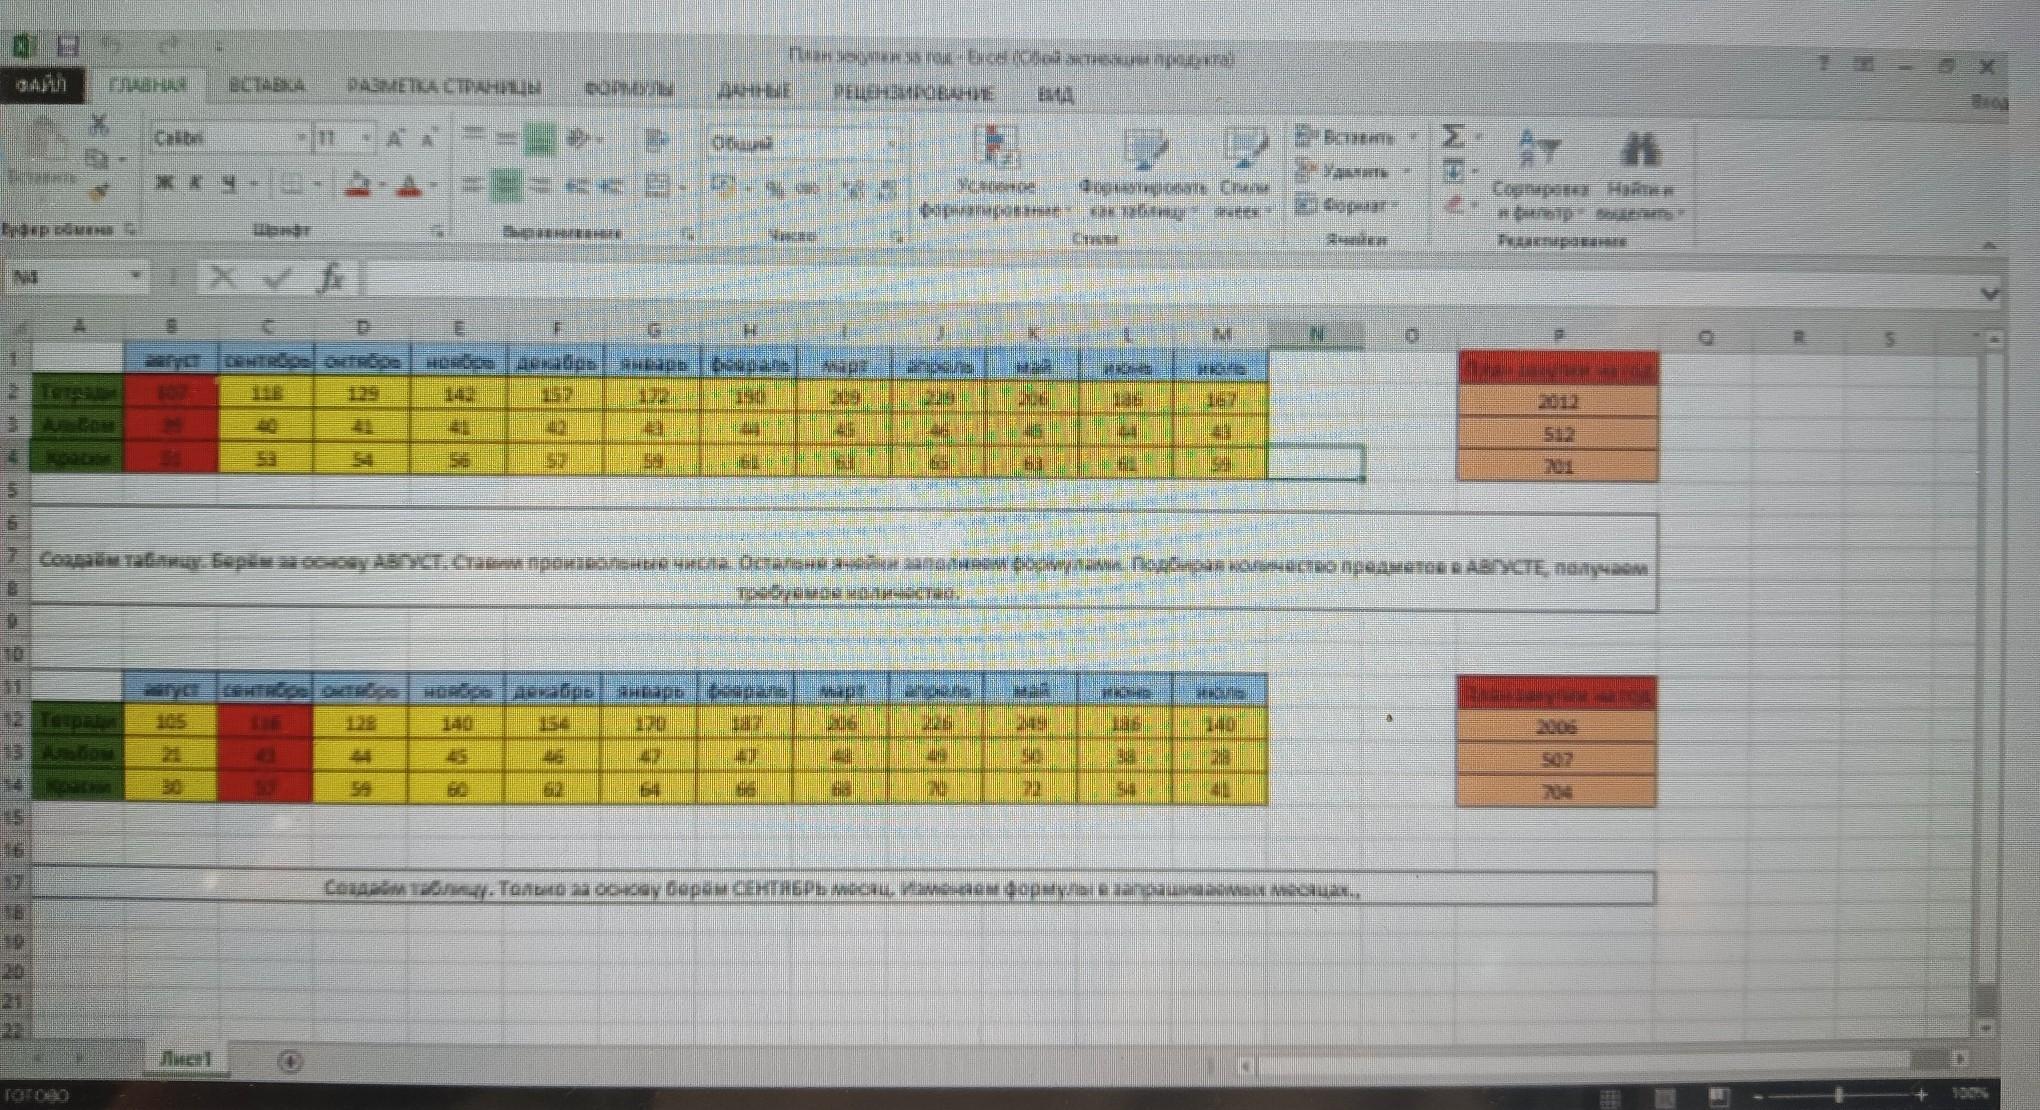Viewport: 2040px width, 1110px height.
Task: Toggle underline Ч formatting
Action: pyautogui.click(x=229, y=183)
